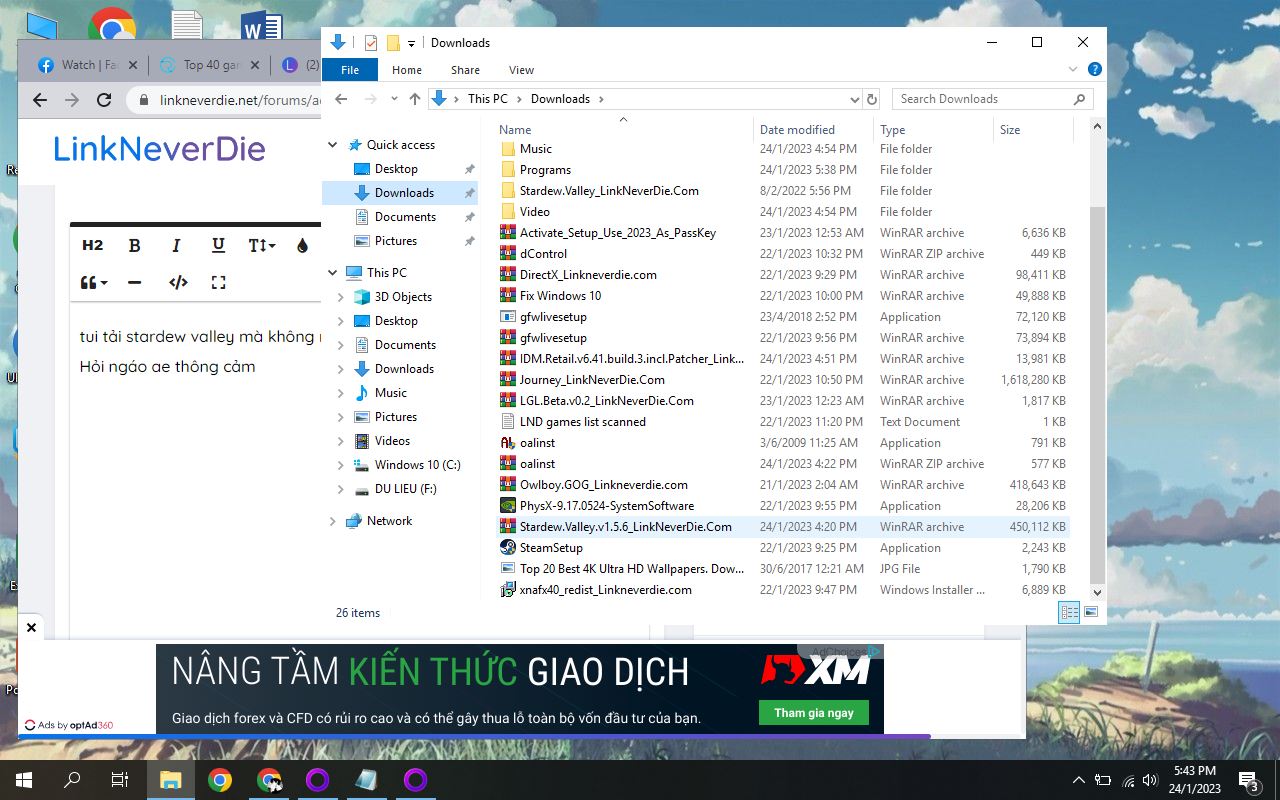Image resolution: width=1280 pixels, height=800 pixels.
Task: Click the Underline formatting icon
Action: (x=218, y=245)
